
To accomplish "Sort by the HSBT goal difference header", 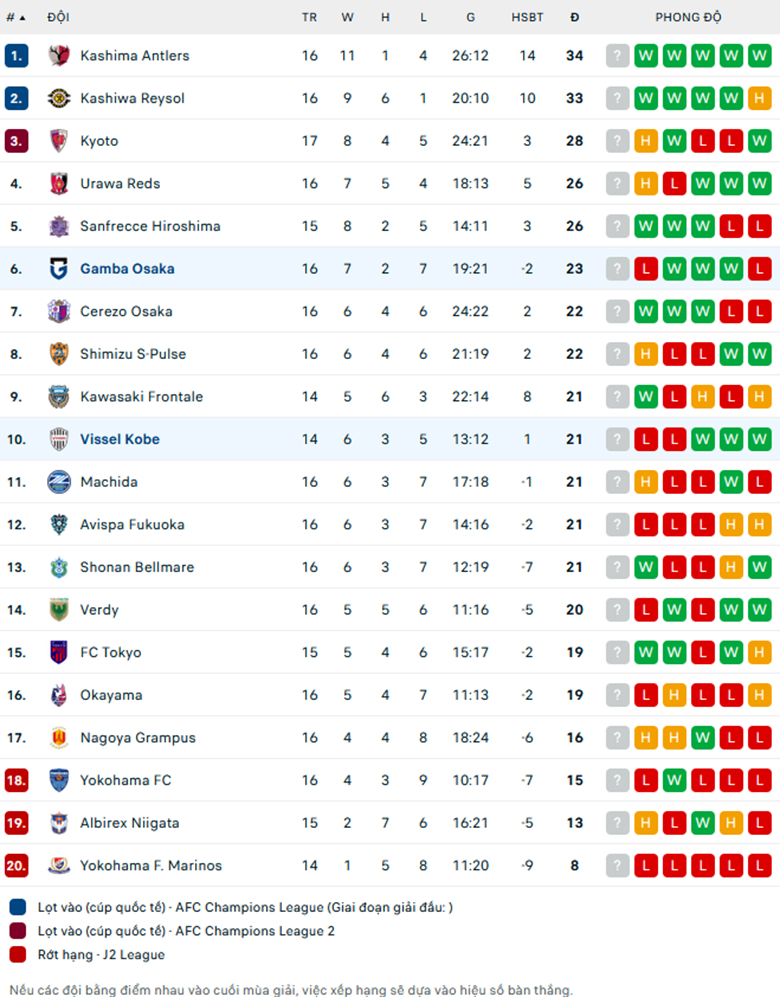I will tap(528, 17).
